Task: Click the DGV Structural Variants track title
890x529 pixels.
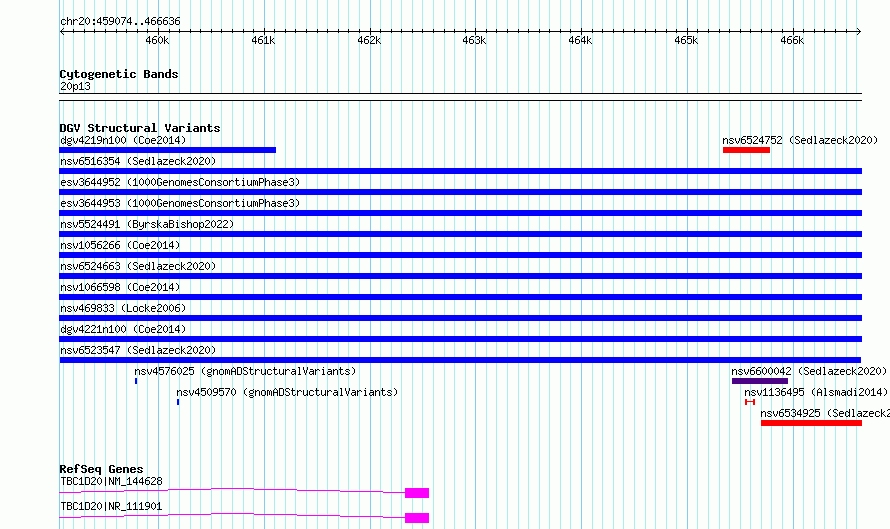Action: [x=140, y=128]
